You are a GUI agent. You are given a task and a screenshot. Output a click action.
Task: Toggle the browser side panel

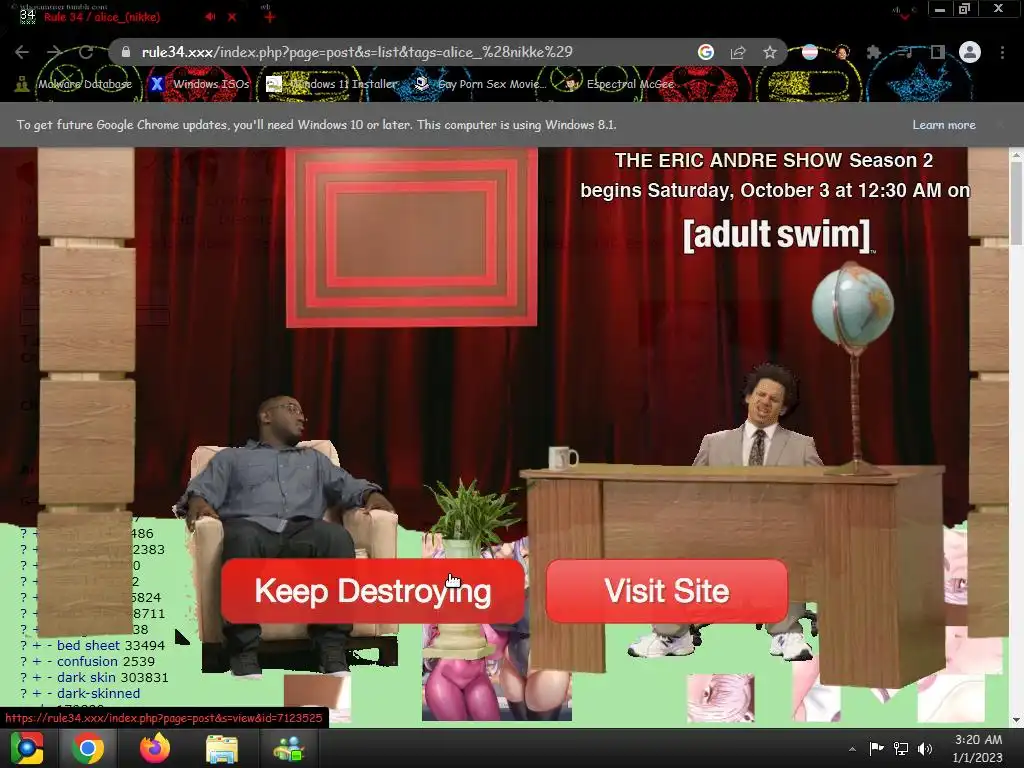click(938, 52)
